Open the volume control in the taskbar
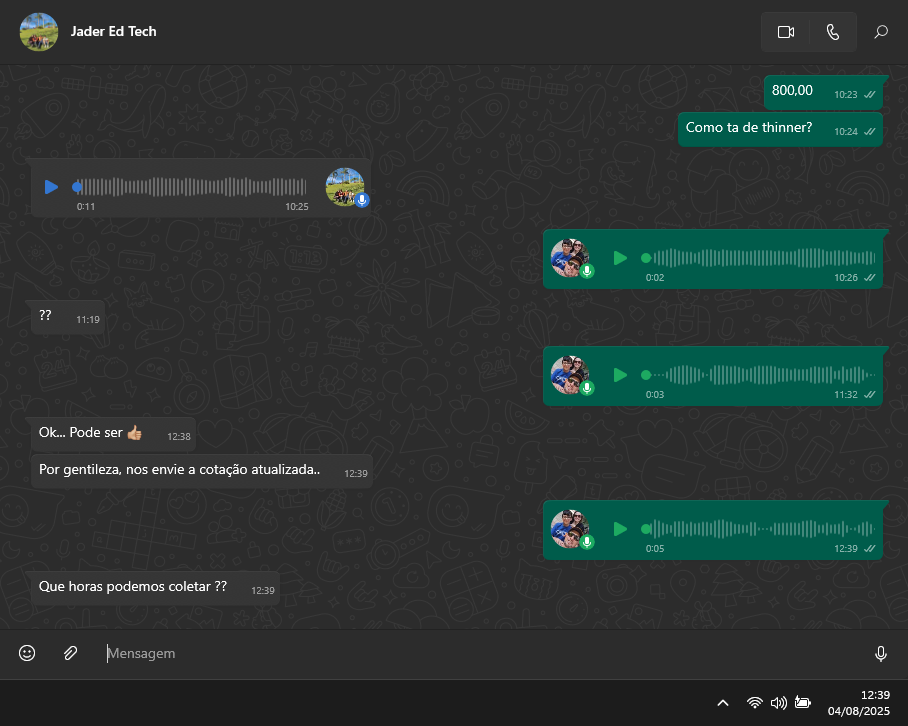The height and width of the screenshot is (726, 908). tap(779, 703)
